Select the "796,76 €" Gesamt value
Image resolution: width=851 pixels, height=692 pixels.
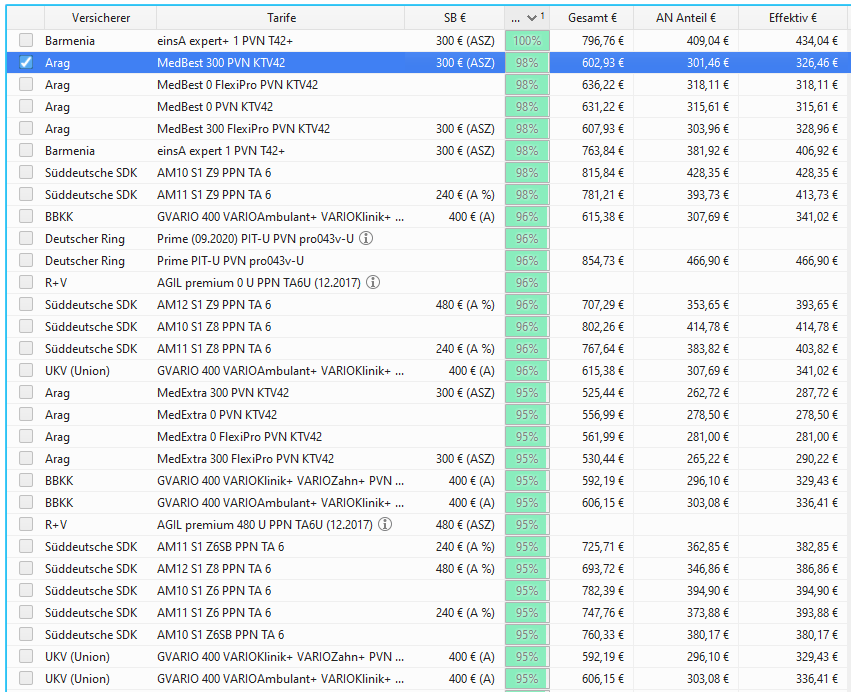point(603,41)
